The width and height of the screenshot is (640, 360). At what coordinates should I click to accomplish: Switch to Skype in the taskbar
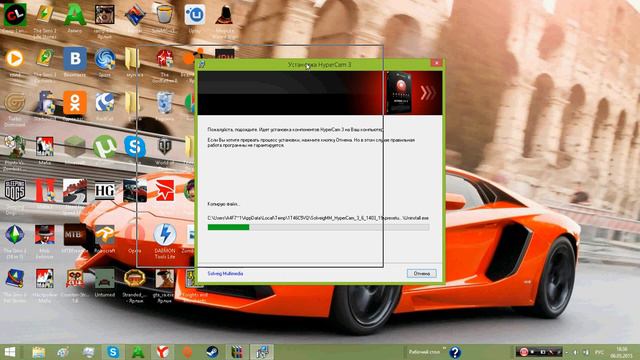tap(113, 352)
